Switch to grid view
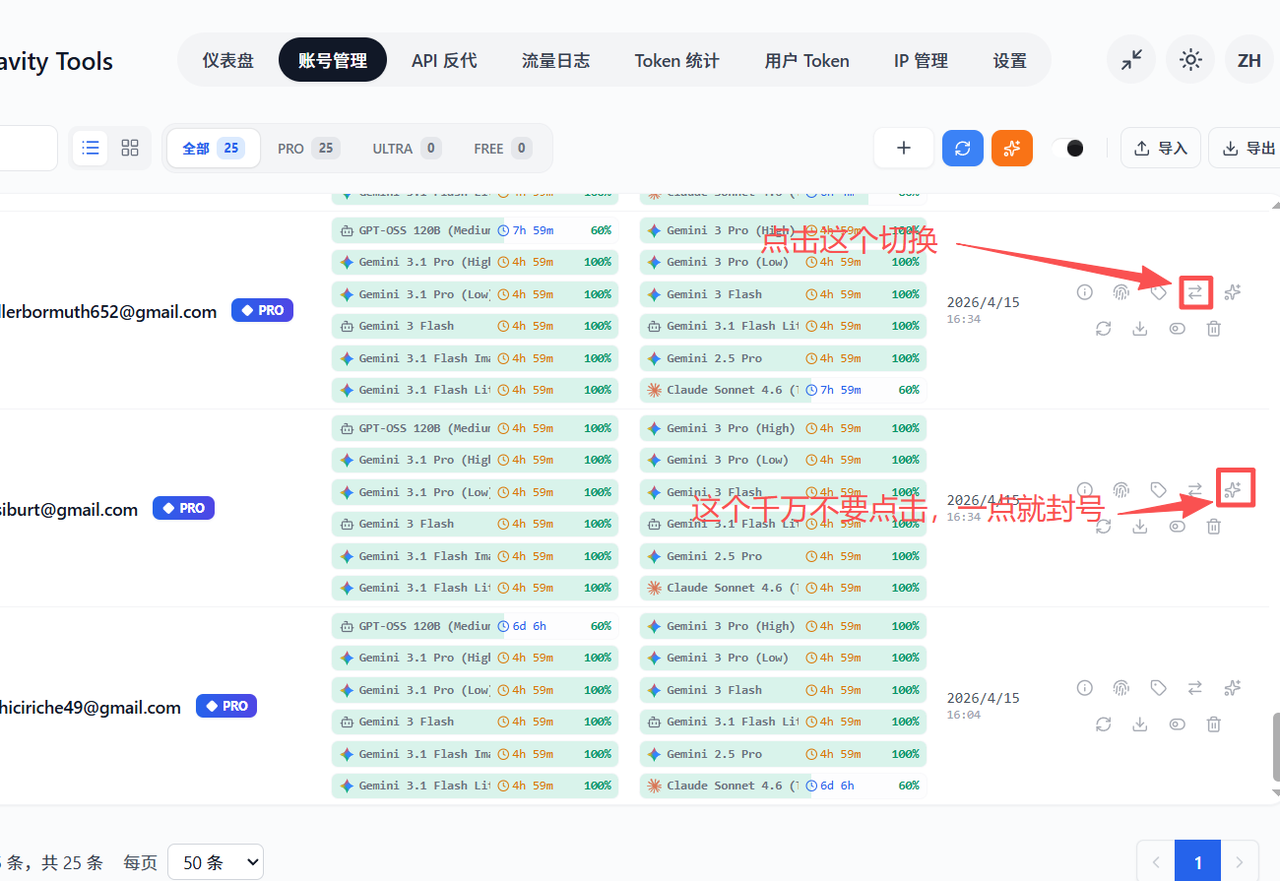The height and width of the screenshot is (881, 1280). pyautogui.click(x=130, y=148)
